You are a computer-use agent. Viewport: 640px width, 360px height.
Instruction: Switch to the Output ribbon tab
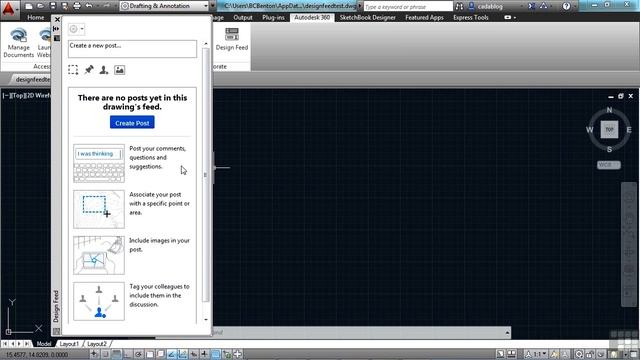243,18
